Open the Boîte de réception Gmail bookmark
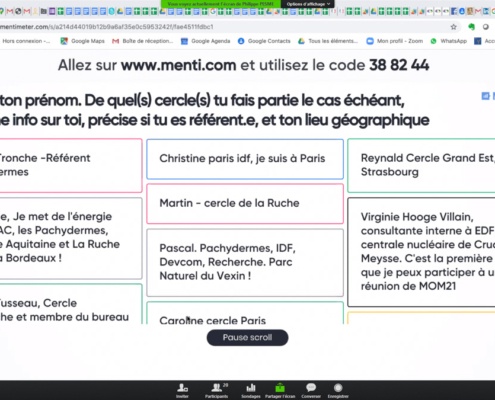Viewport: 495px width, 400px height. 143,41
